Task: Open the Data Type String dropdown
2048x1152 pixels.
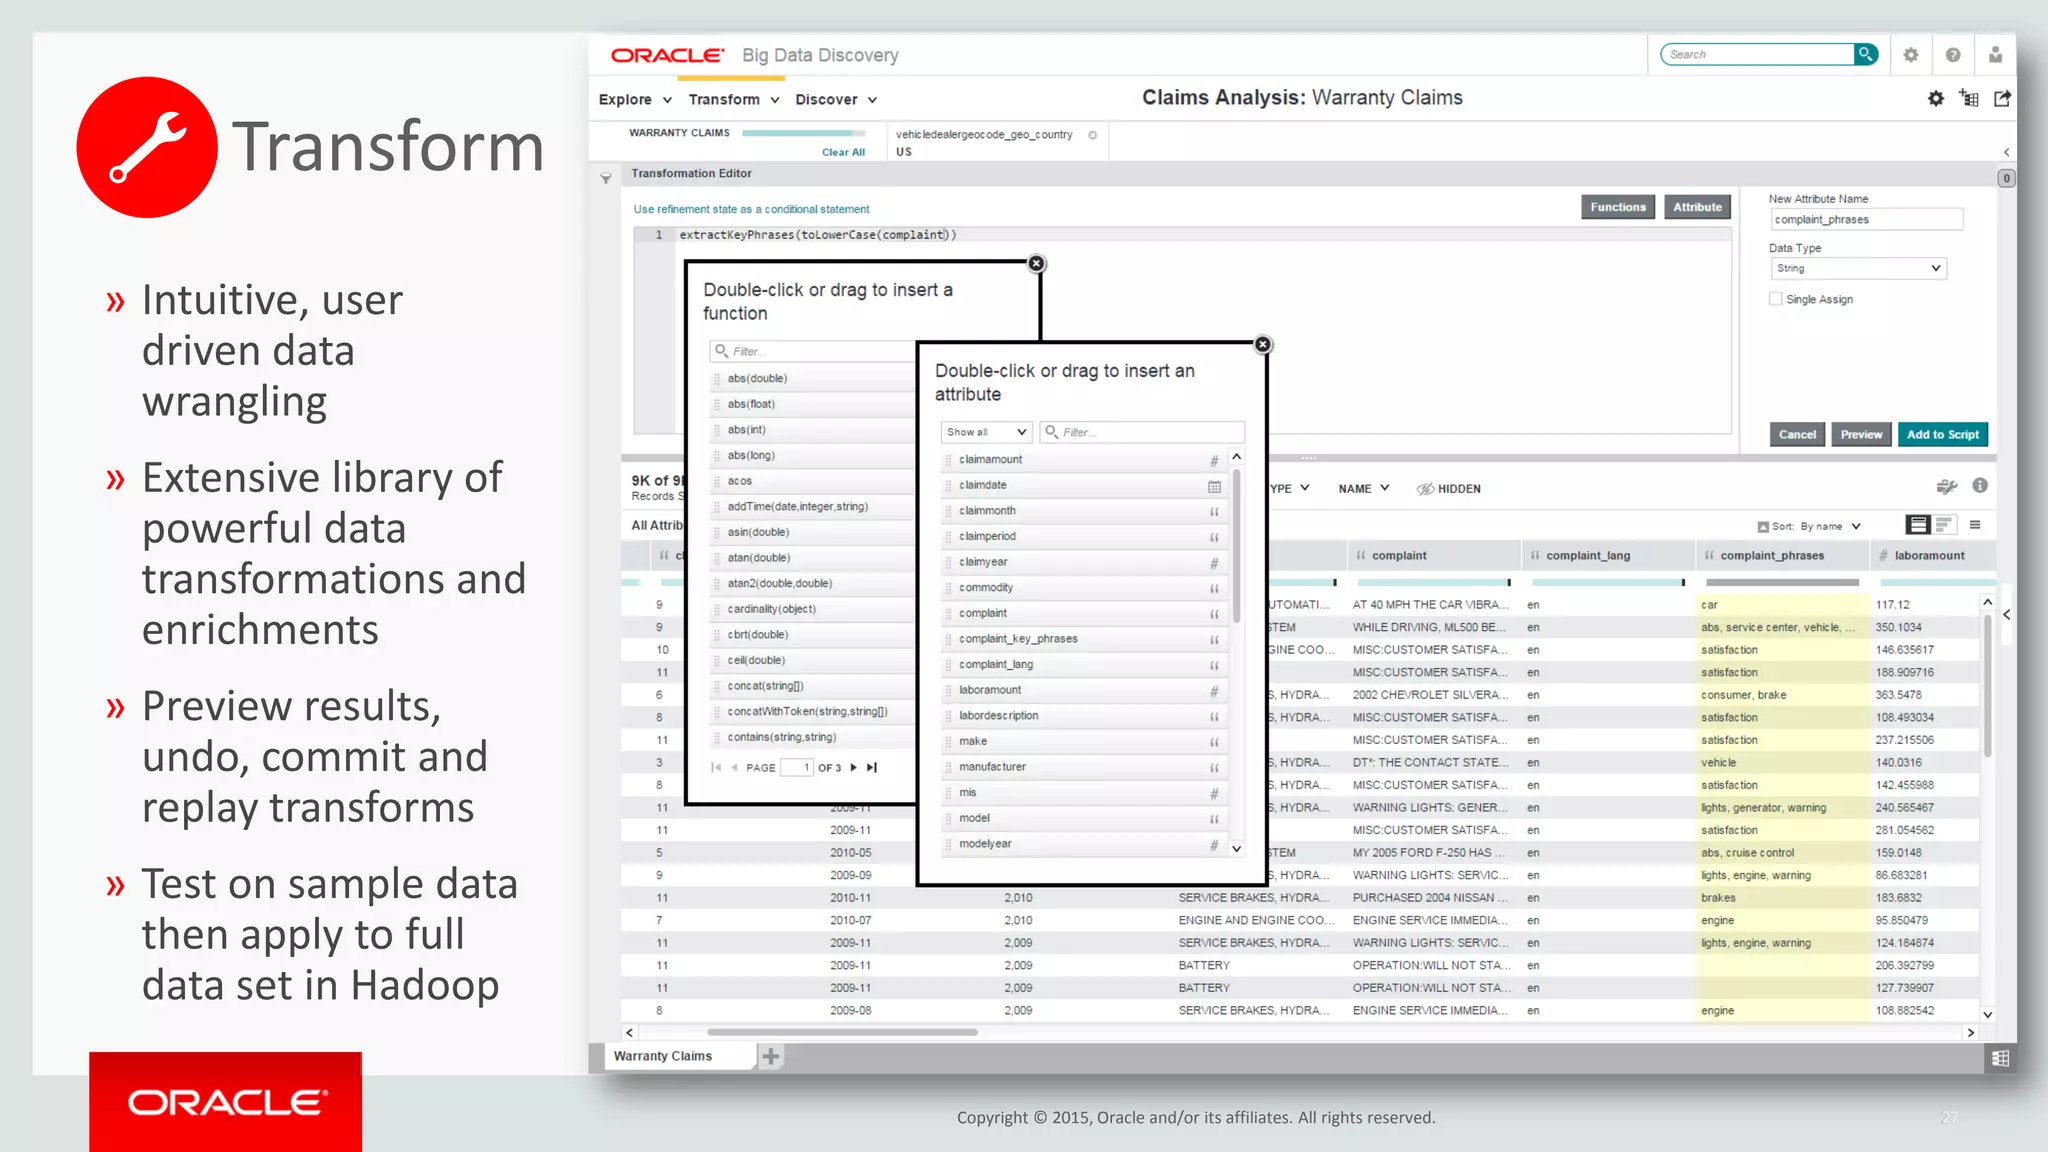Action: click(1859, 268)
